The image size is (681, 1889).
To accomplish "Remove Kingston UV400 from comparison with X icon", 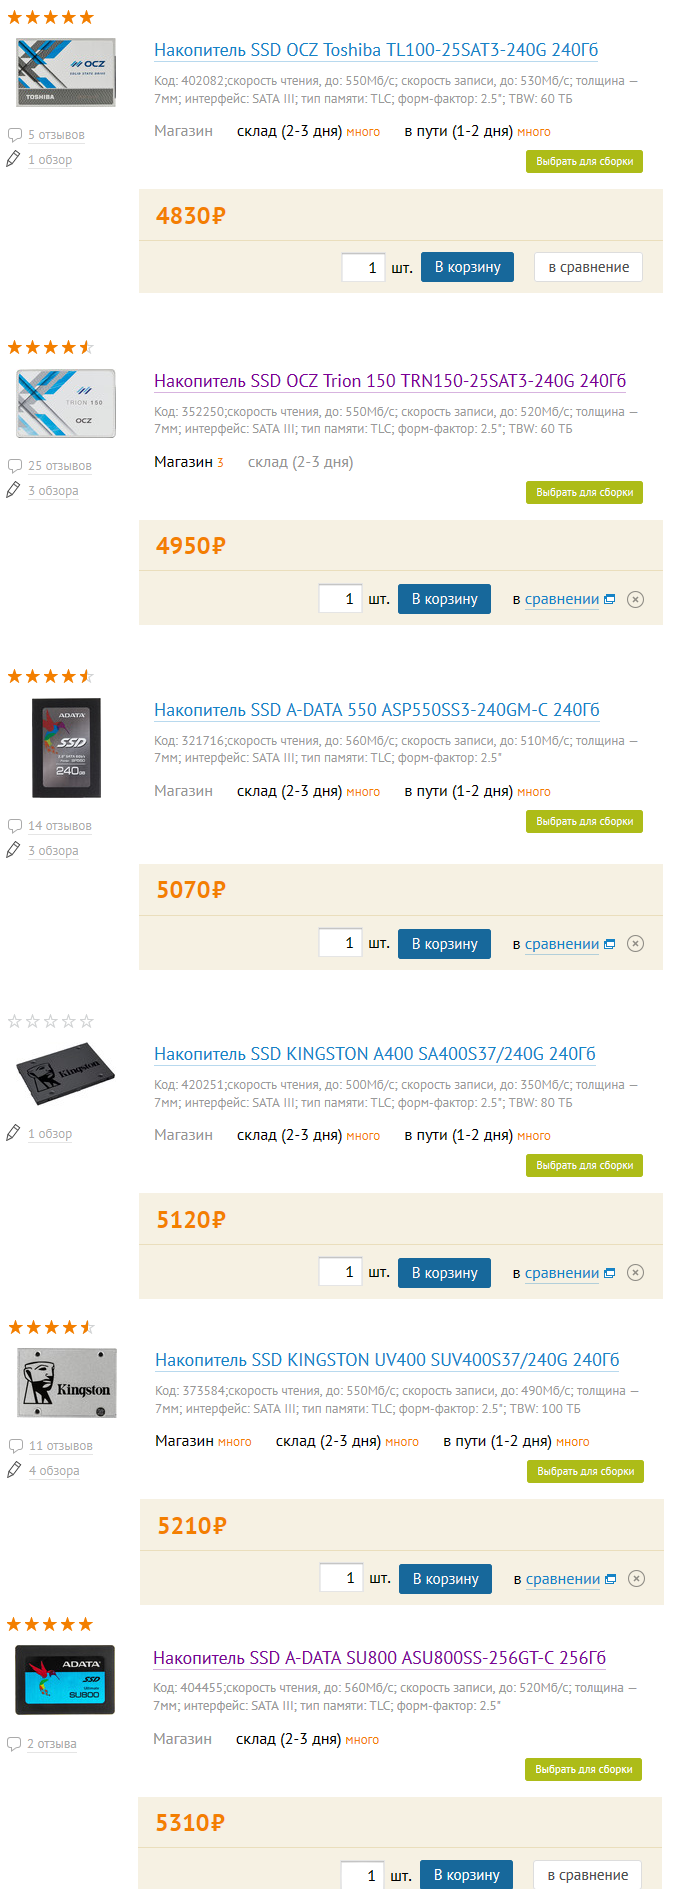I will click(x=636, y=1579).
